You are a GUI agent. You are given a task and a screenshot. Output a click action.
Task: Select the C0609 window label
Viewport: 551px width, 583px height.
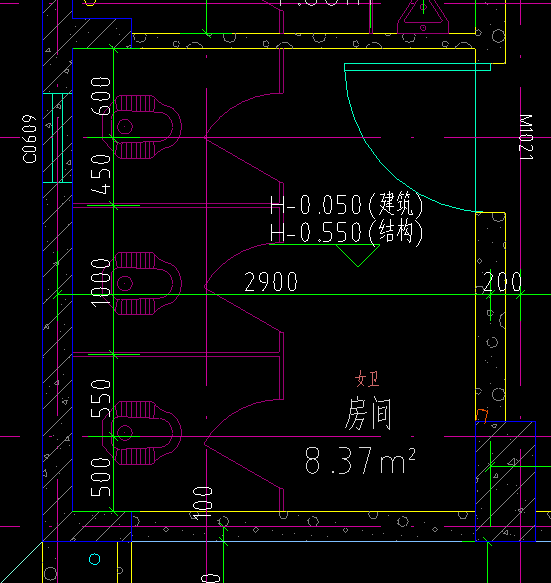[x=29, y=139]
